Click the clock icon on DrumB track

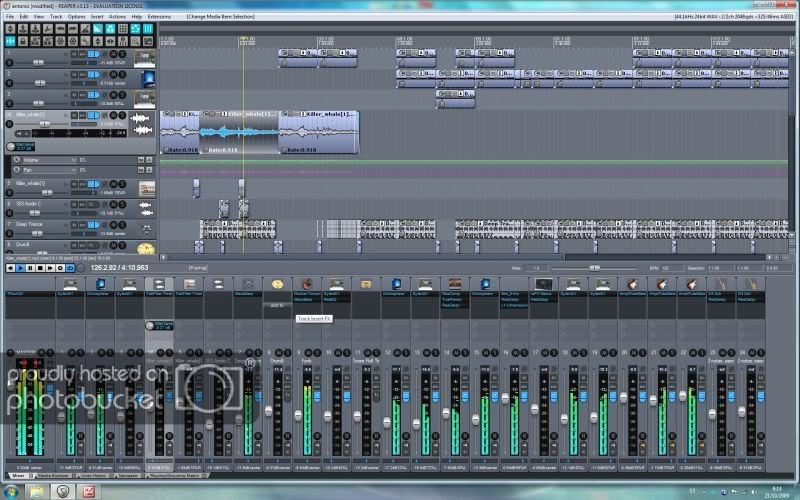146,248
